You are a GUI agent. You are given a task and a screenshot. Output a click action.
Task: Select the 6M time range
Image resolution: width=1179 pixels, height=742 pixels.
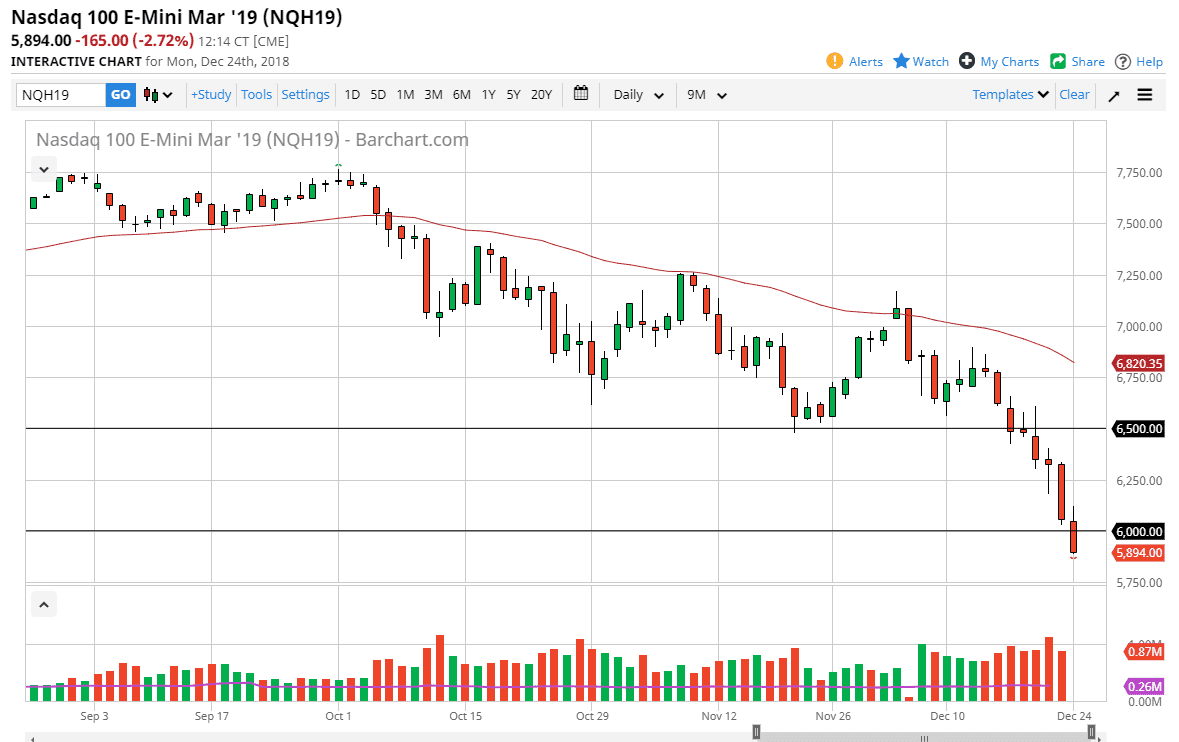point(461,94)
